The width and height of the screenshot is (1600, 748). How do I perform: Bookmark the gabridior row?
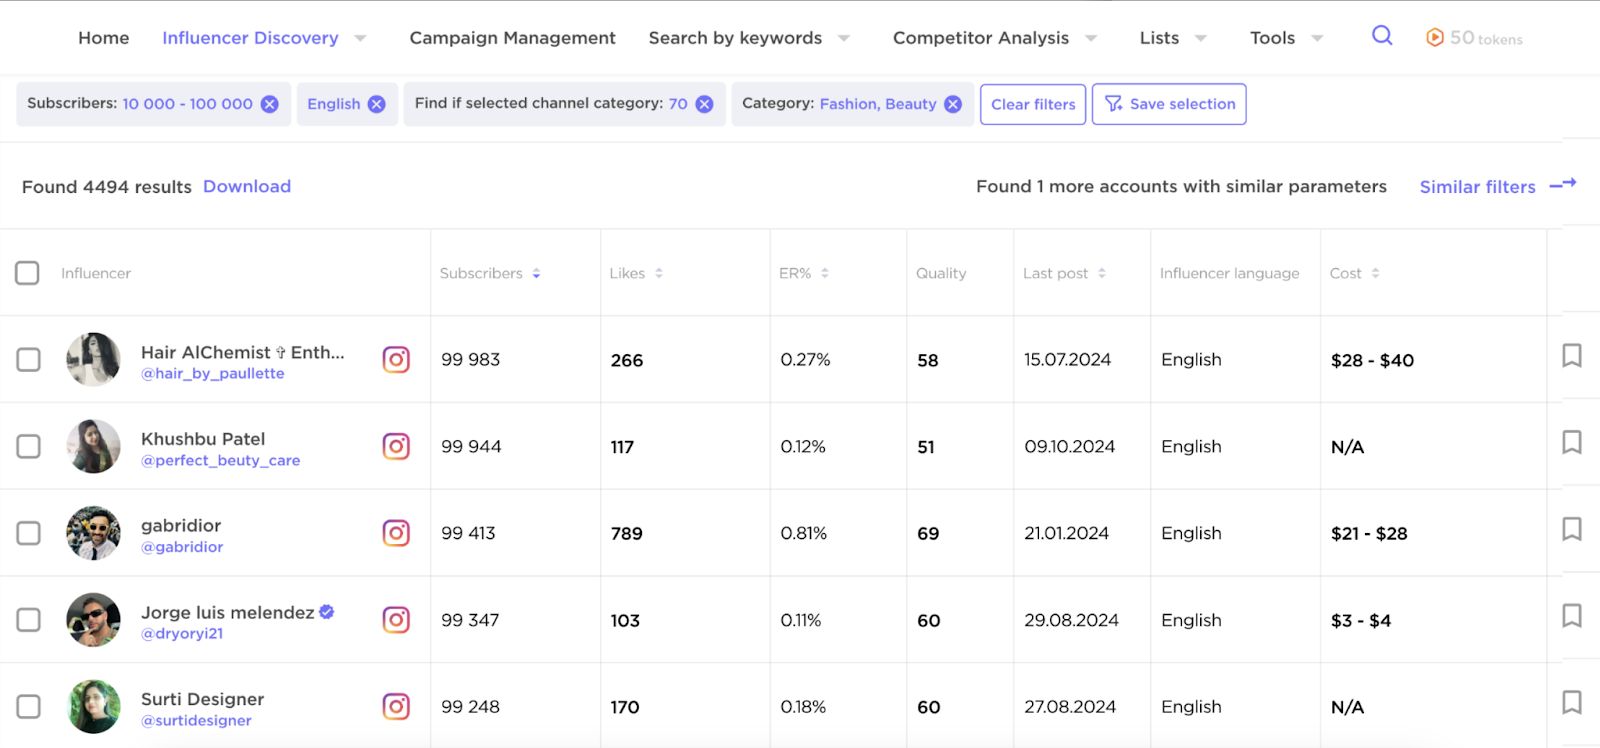pyautogui.click(x=1572, y=529)
